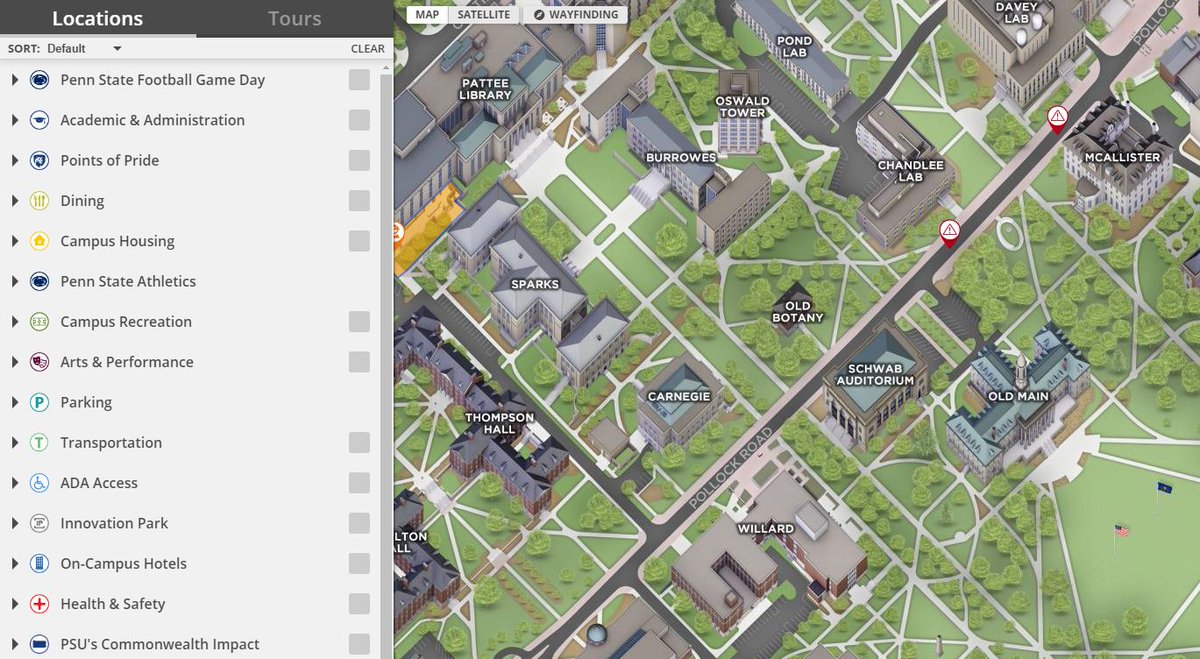Click the Innovation Park icon
Screen dimensions: 1200x659
40,523
